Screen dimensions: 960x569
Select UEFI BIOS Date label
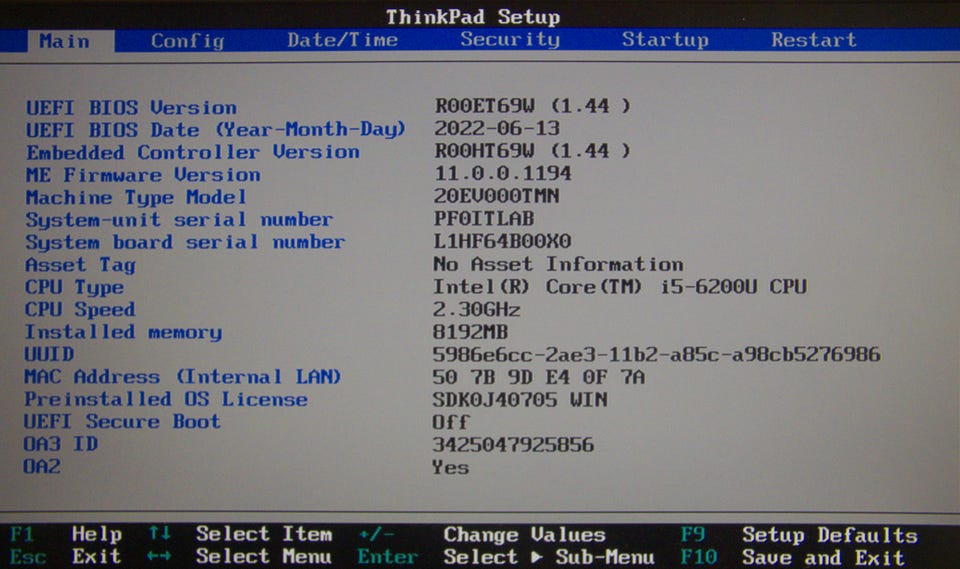tap(216, 130)
